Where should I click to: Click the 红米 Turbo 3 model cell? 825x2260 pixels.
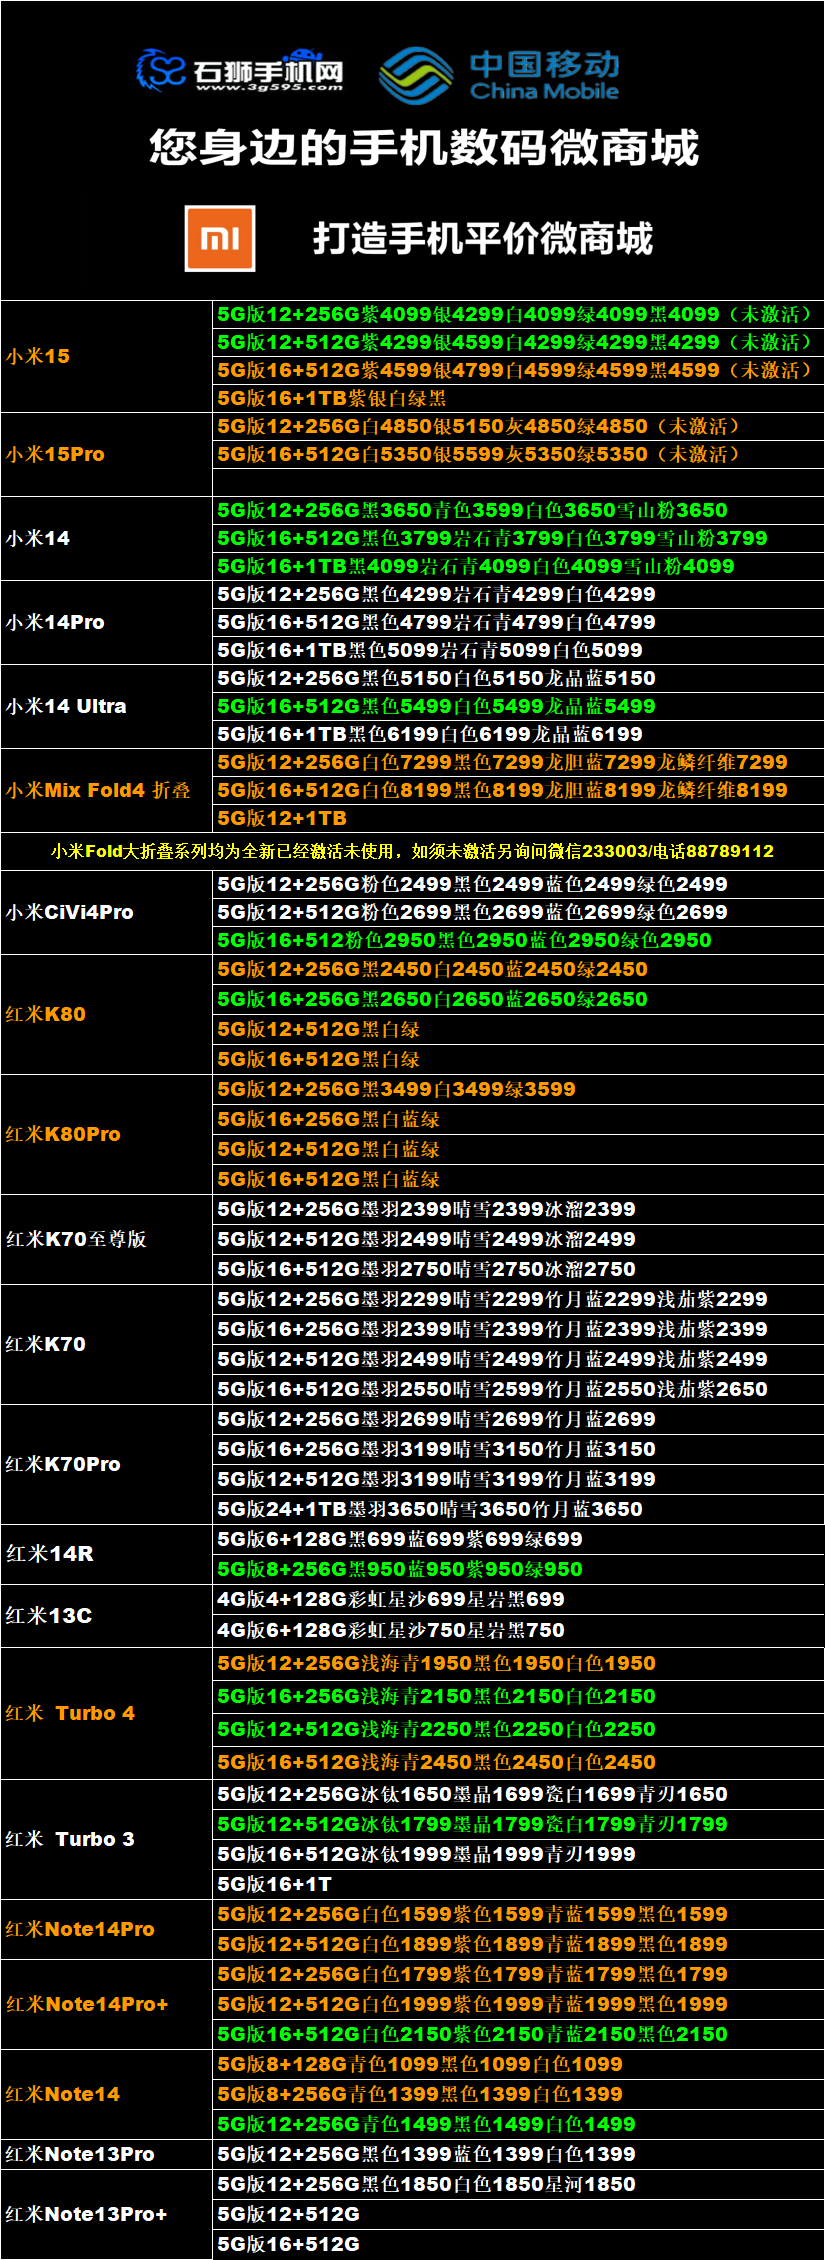(106, 1839)
